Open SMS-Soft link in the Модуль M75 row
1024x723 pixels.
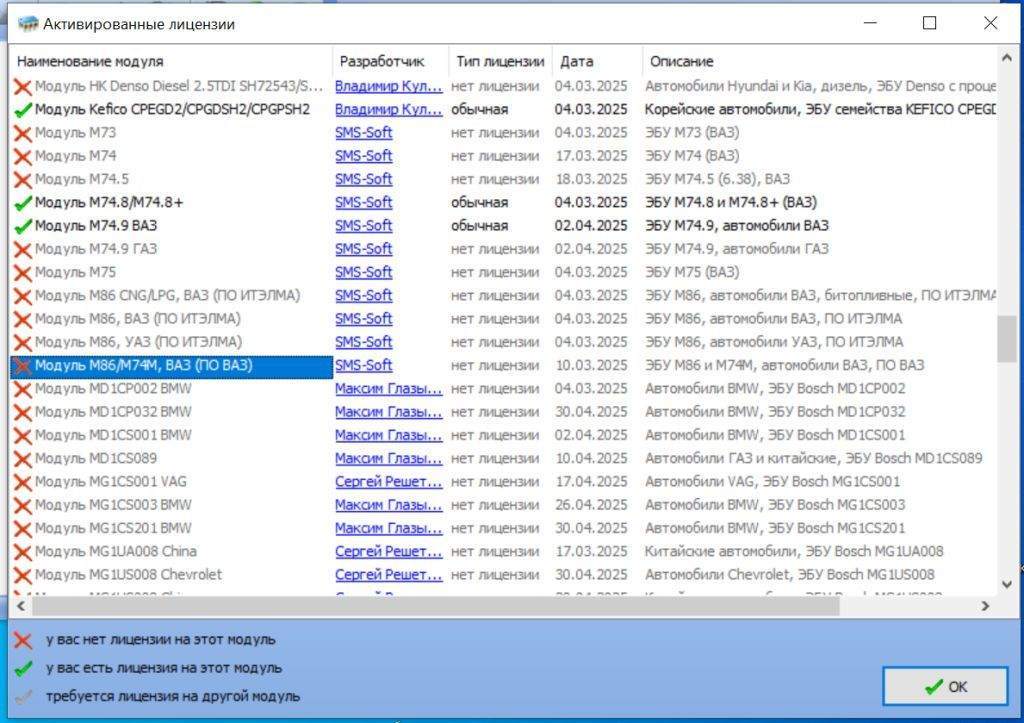(x=364, y=272)
